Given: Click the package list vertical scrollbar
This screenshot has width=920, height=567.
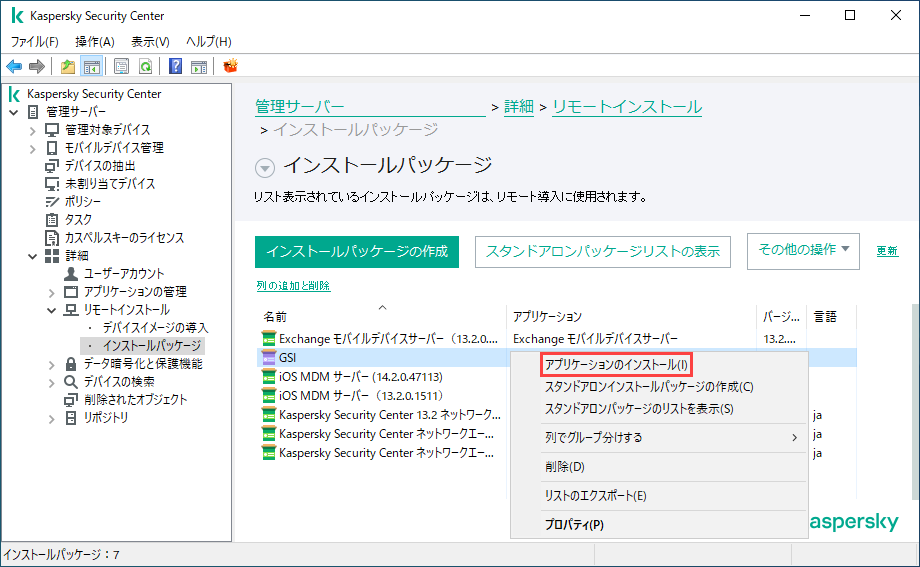Looking at the screenshot, I should (916, 402).
